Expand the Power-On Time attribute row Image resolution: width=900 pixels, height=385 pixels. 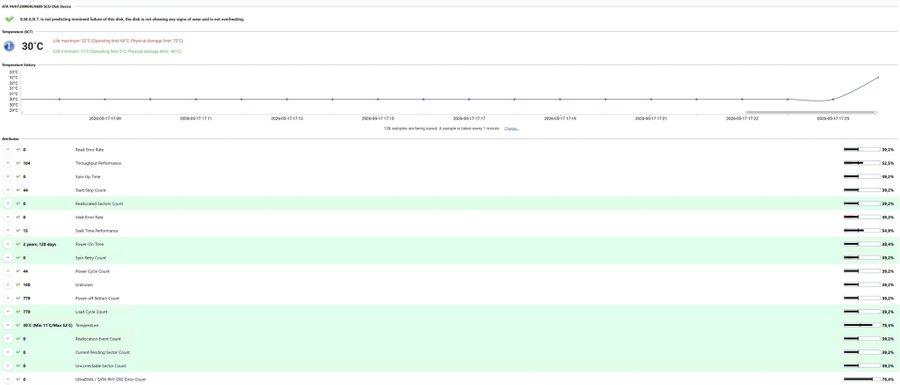(x=7, y=244)
